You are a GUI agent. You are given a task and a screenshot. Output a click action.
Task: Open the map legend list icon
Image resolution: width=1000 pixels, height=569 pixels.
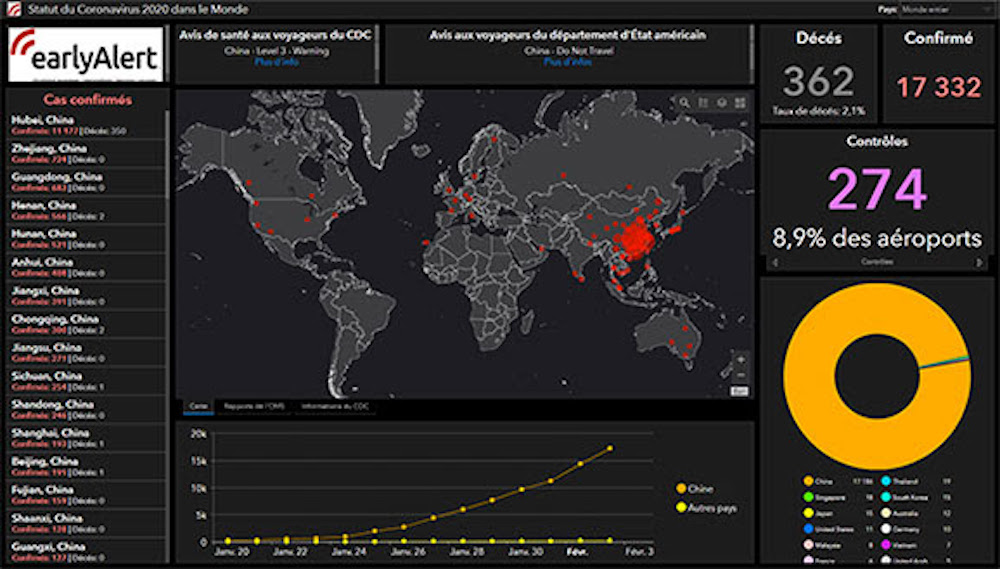[x=704, y=102]
